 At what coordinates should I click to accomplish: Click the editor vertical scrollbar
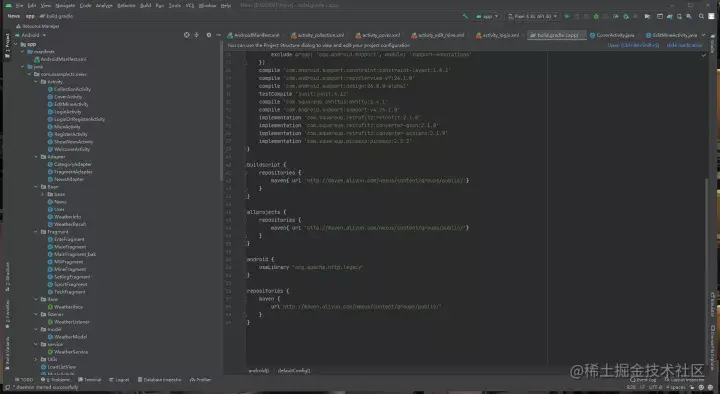[x=706, y=271]
